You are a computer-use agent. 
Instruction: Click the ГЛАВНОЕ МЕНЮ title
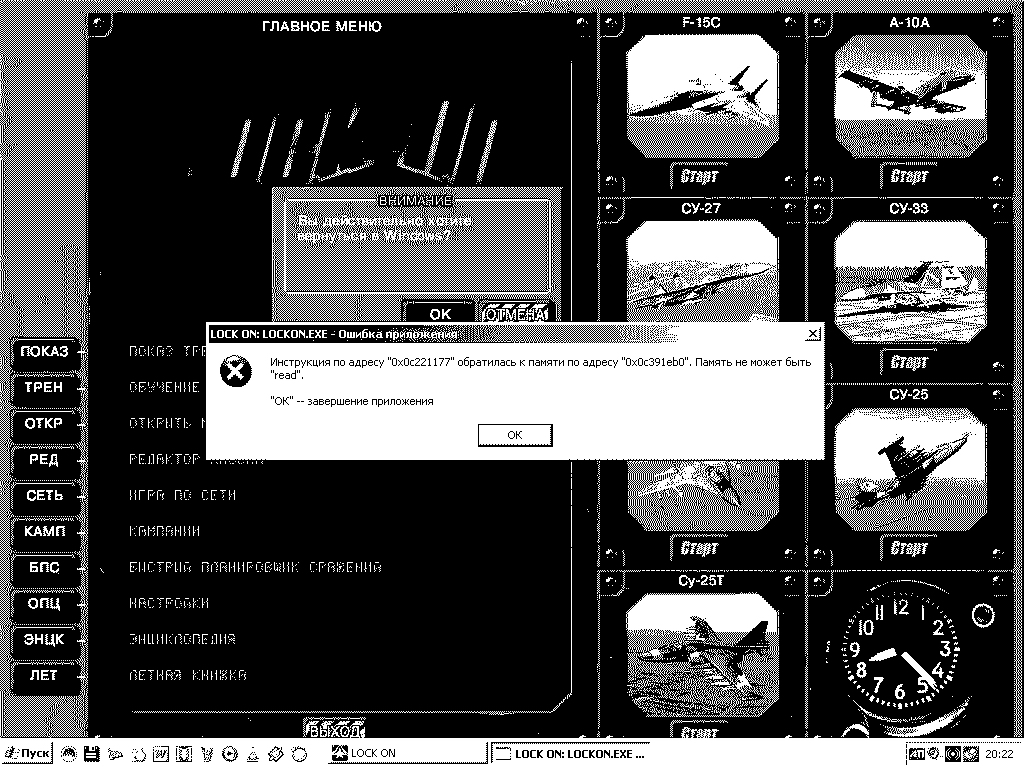pos(322,26)
